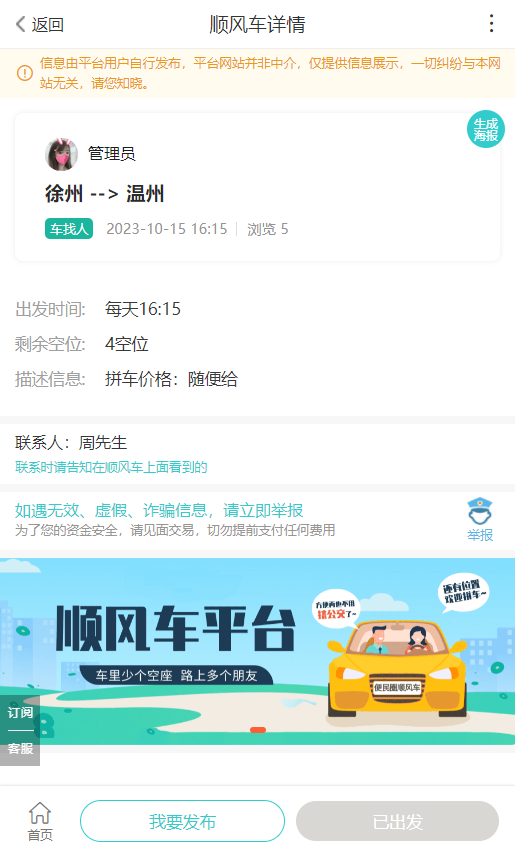Go back with the 返回 arrow
The image size is (515, 856).
point(40,25)
